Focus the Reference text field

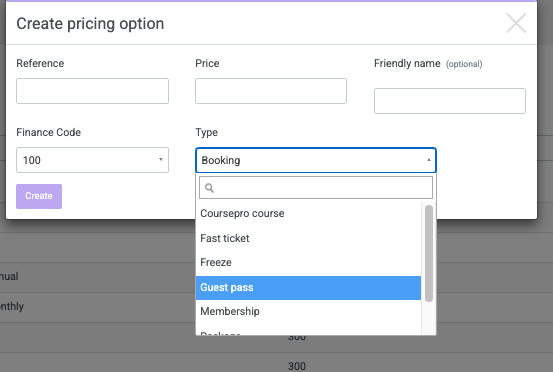click(x=92, y=91)
